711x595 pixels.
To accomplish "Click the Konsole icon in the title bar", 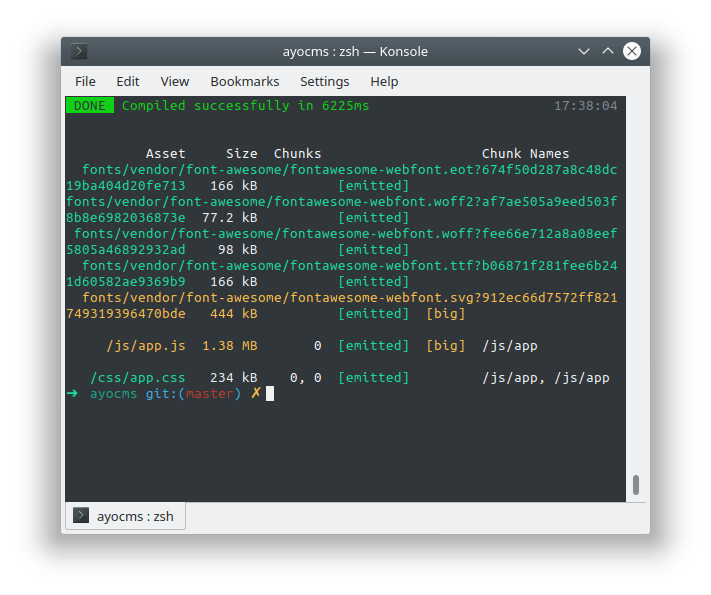I will click(x=80, y=52).
